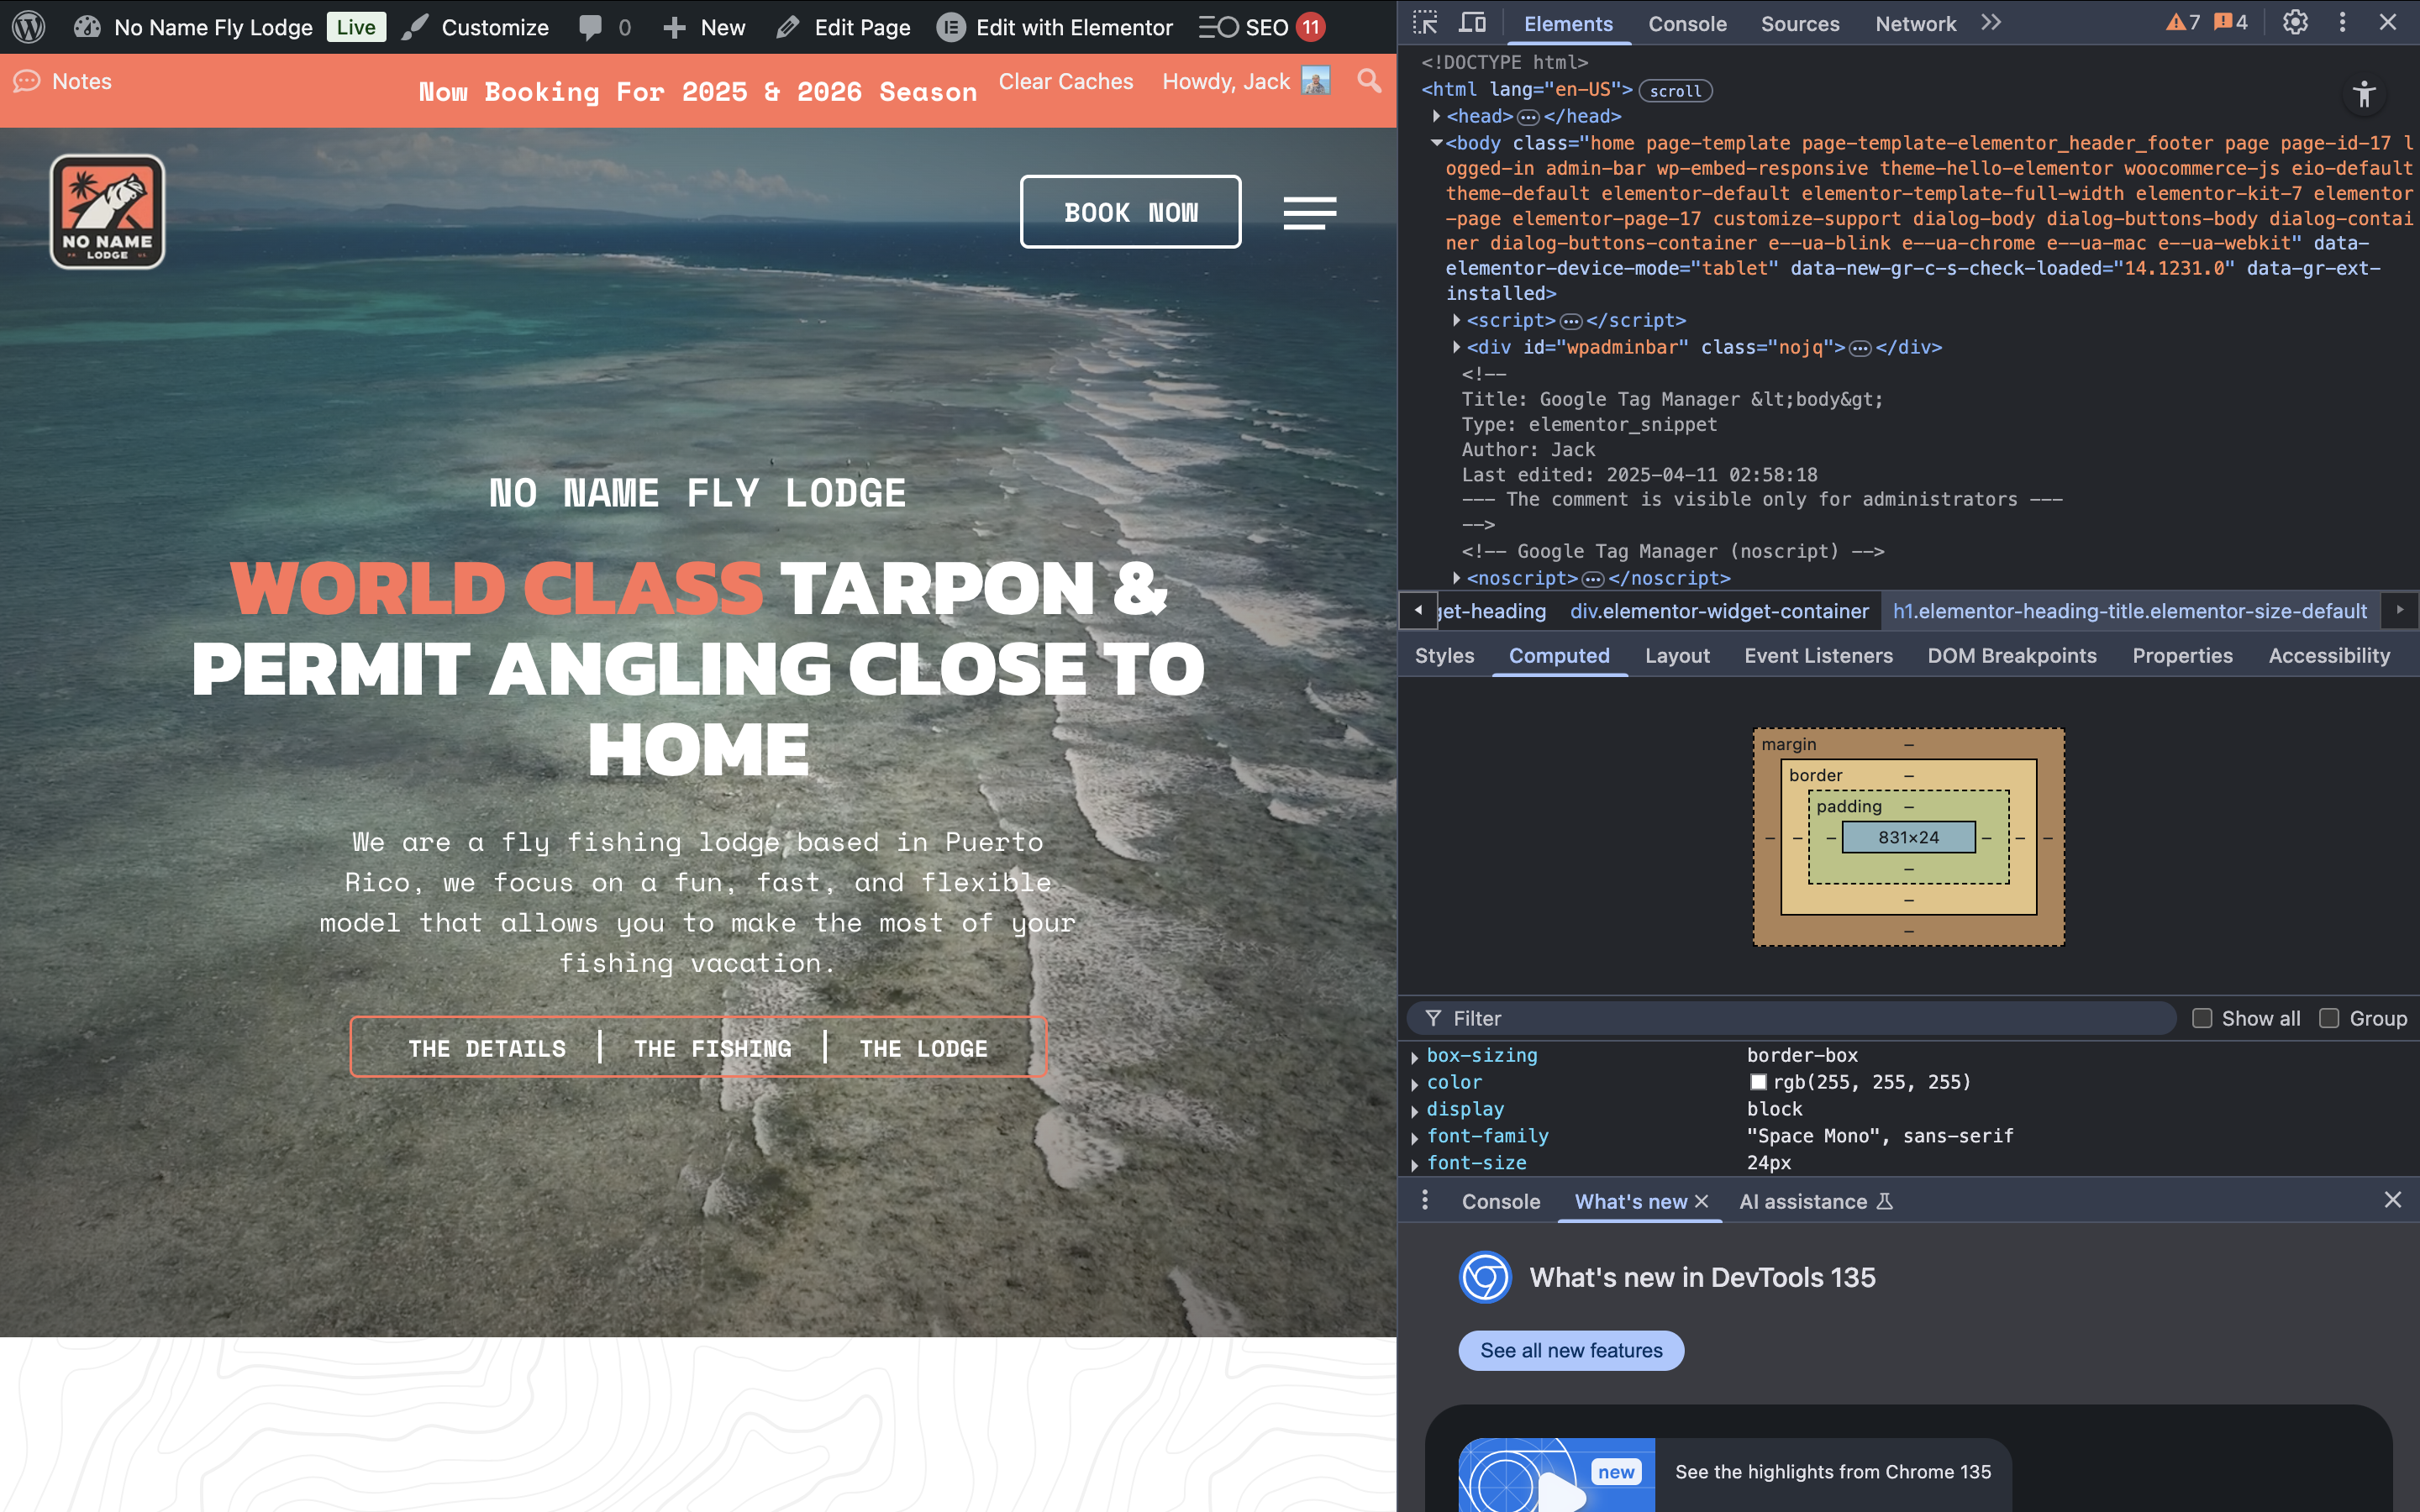The width and height of the screenshot is (2420, 1512).
Task: Switch to the Elements tab
Action: click(1568, 23)
